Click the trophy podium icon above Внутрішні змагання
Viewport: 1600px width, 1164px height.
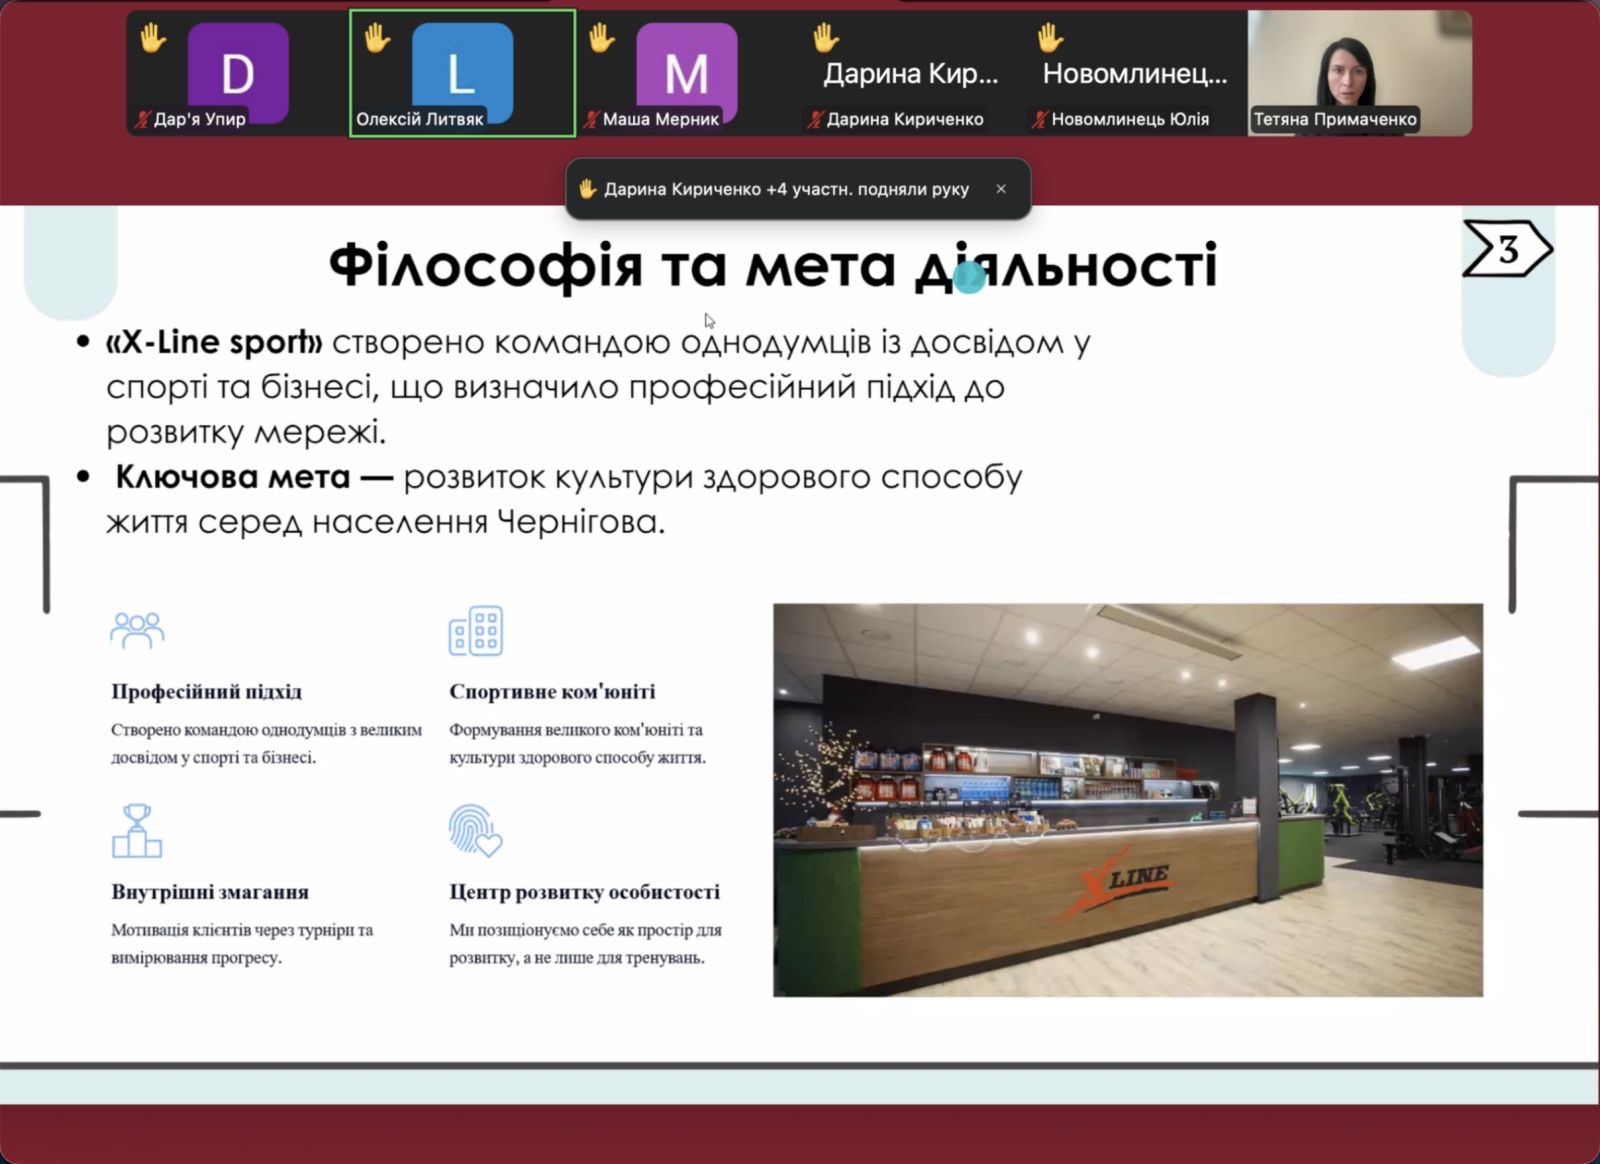pos(137,831)
